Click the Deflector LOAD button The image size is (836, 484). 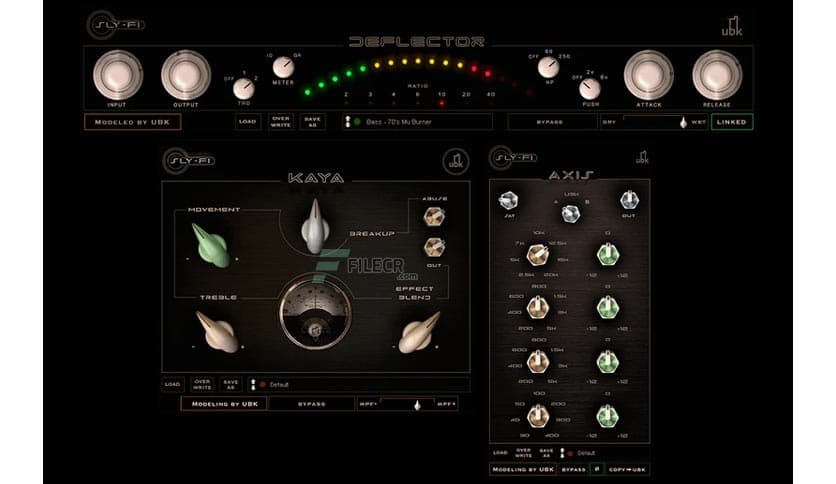coord(247,122)
